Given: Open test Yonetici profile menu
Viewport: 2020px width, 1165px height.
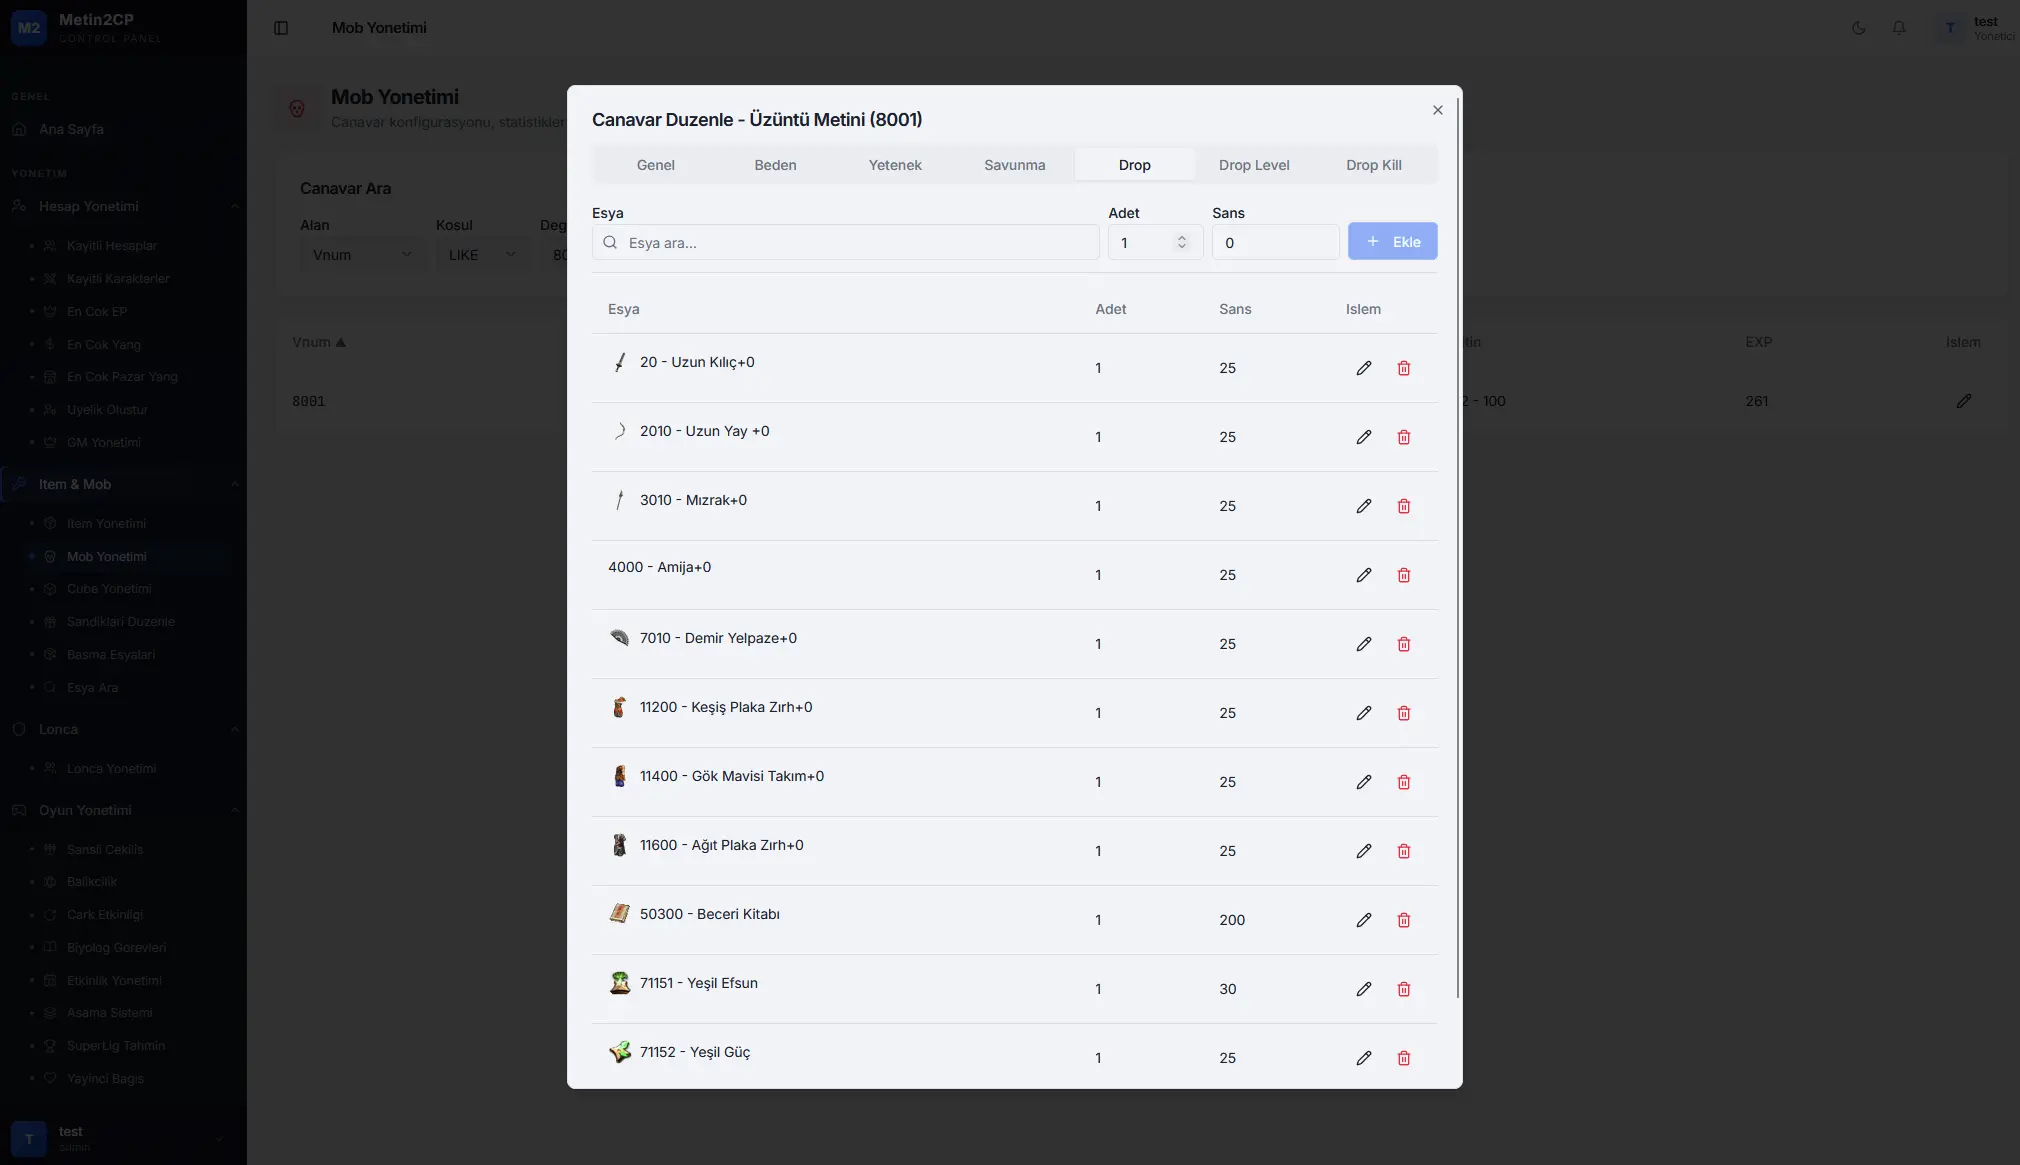Looking at the screenshot, I should coord(1975,28).
